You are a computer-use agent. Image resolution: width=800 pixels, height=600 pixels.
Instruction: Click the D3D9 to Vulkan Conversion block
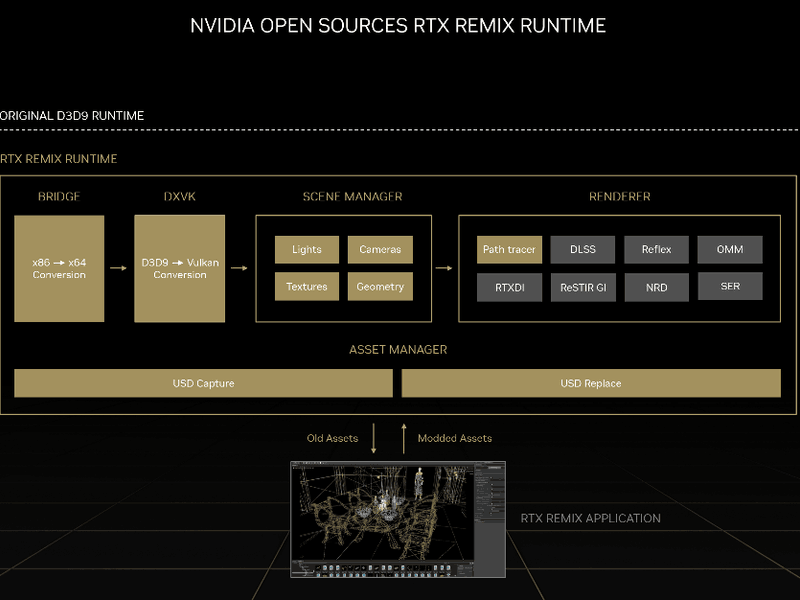[180, 268]
